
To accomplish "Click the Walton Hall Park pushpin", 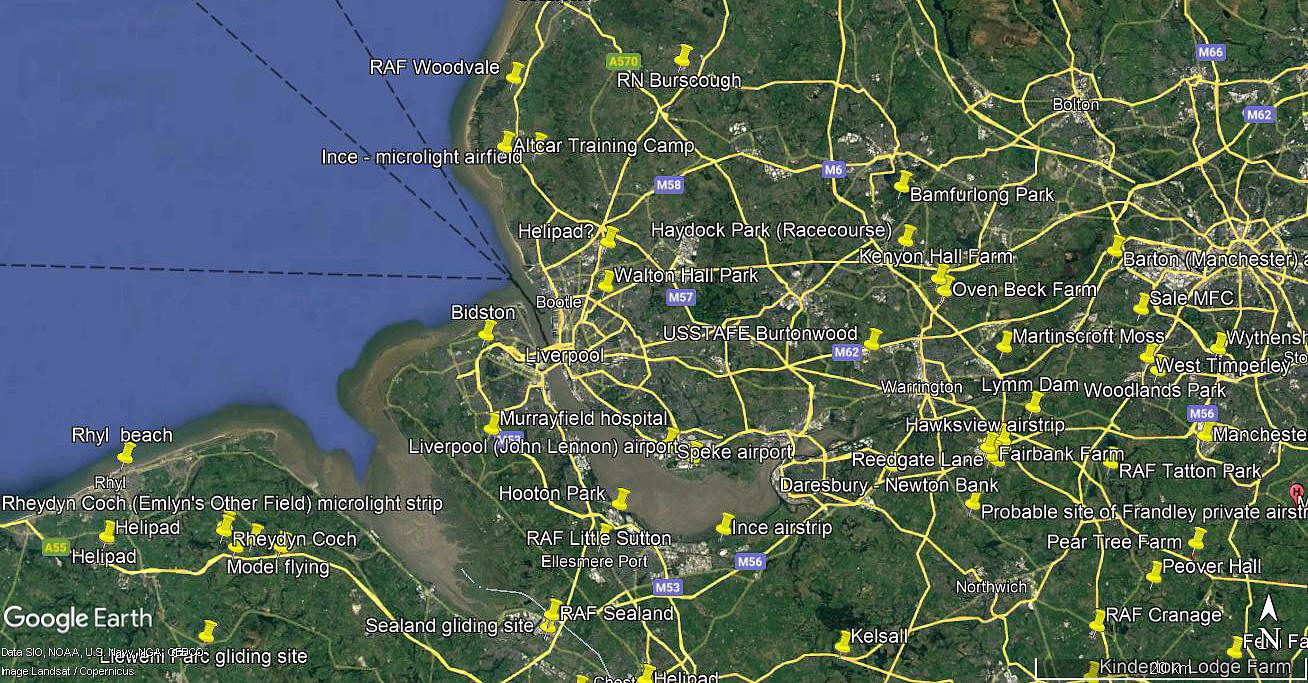I will click(x=606, y=281).
